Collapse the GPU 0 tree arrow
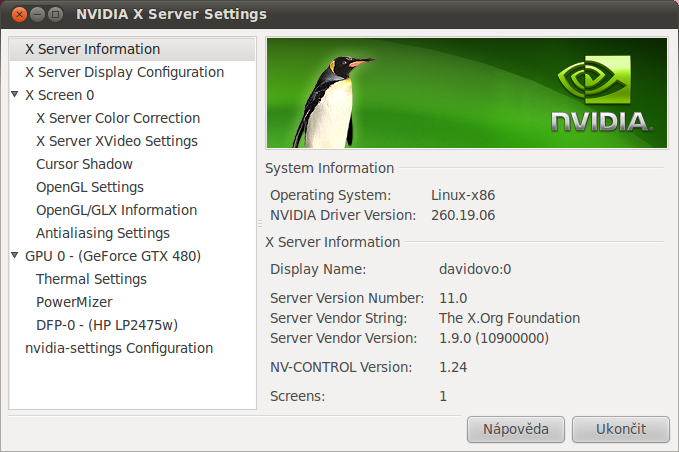 [15, 255]
